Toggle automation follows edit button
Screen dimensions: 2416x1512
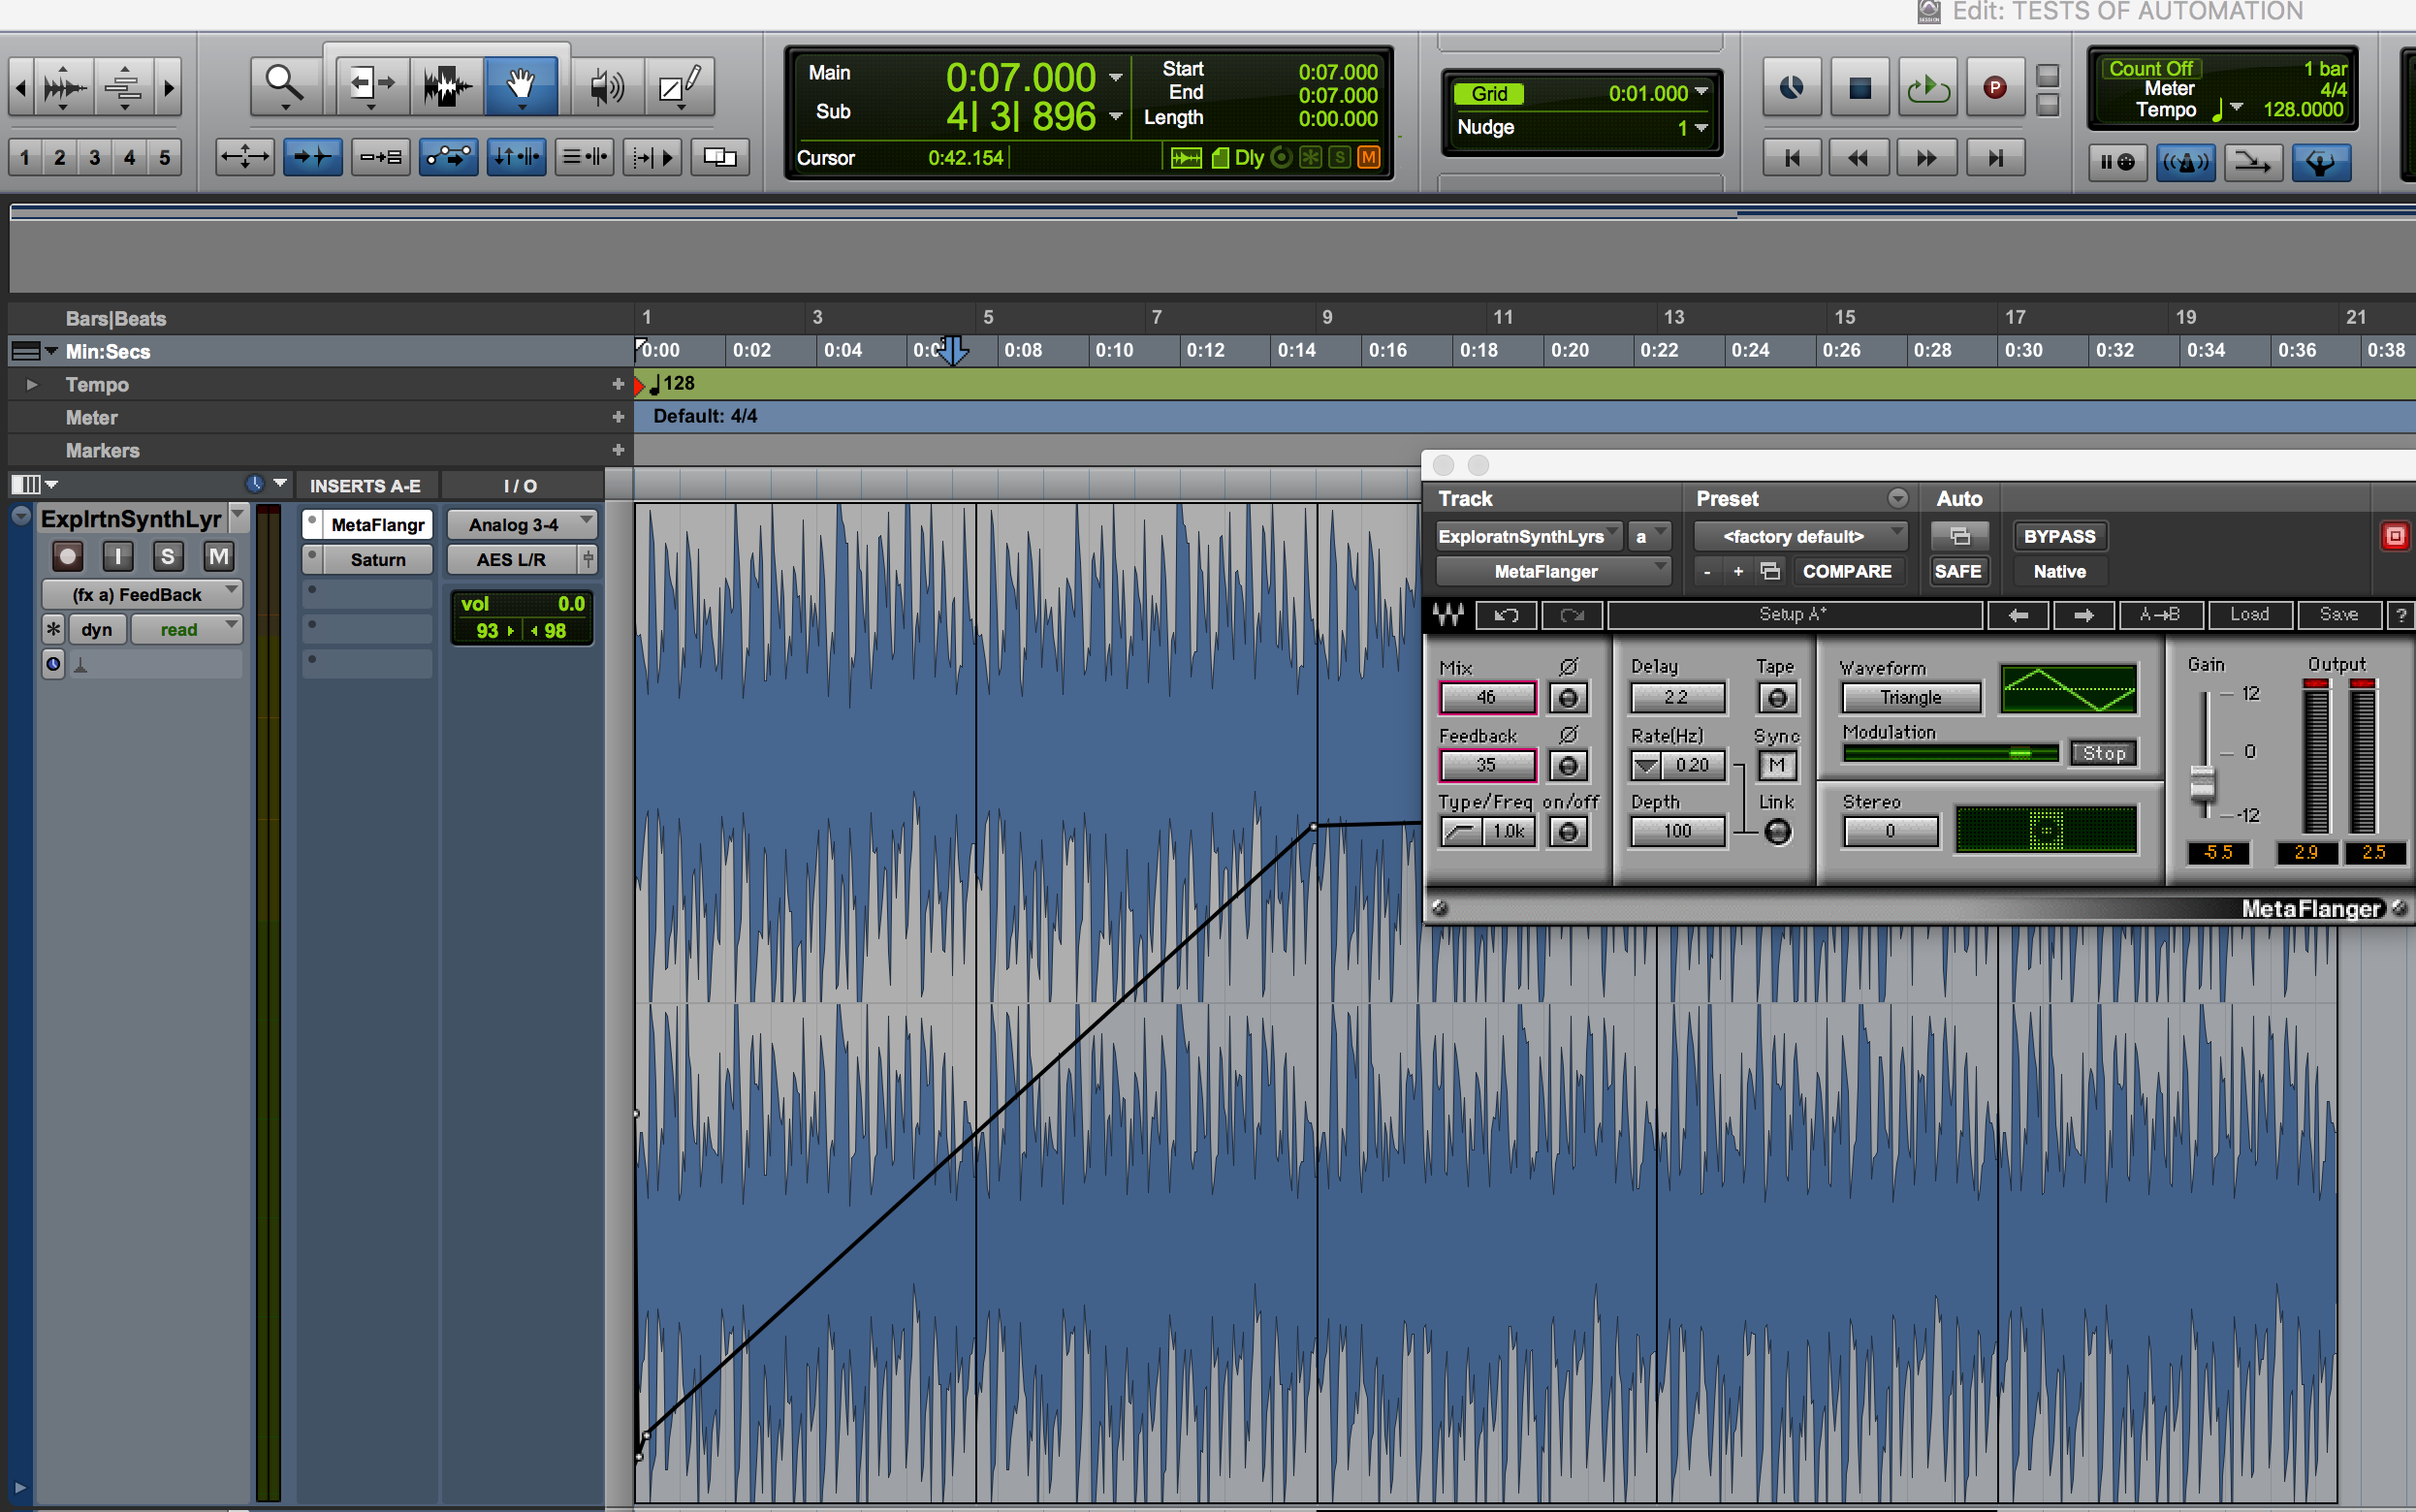(x=448, y=157)
